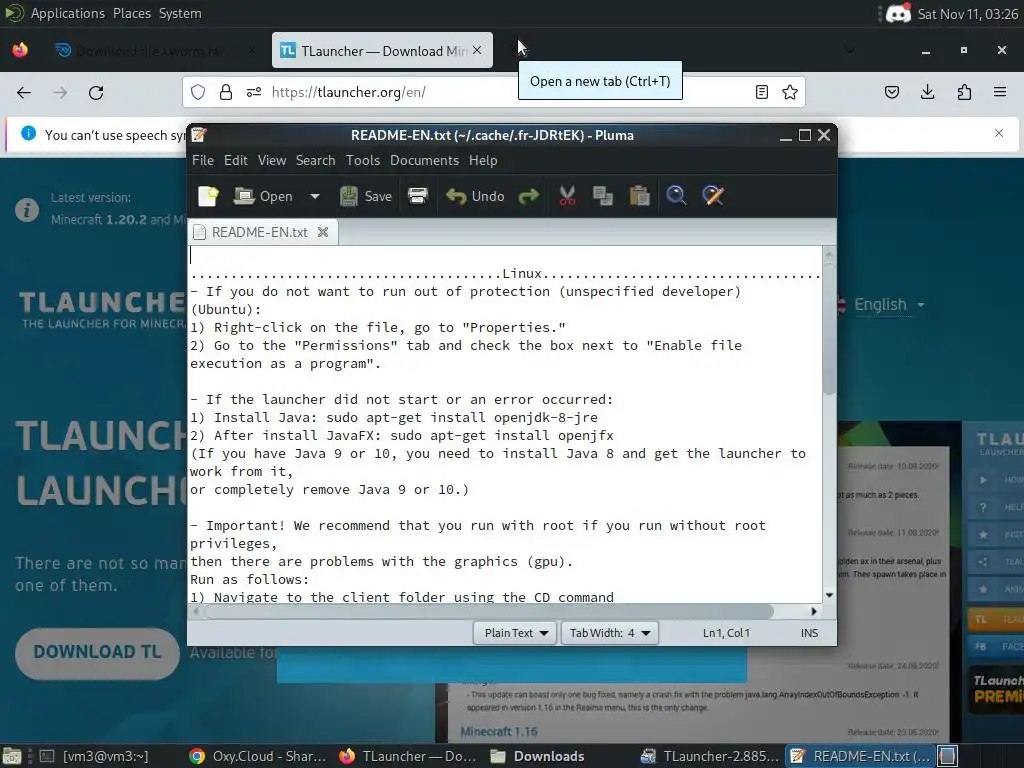This screenshot has width=1024, height=768.
Task: Open the Firefox hamburger menu
Action: pyautogui.click(x=1000, y=92)
